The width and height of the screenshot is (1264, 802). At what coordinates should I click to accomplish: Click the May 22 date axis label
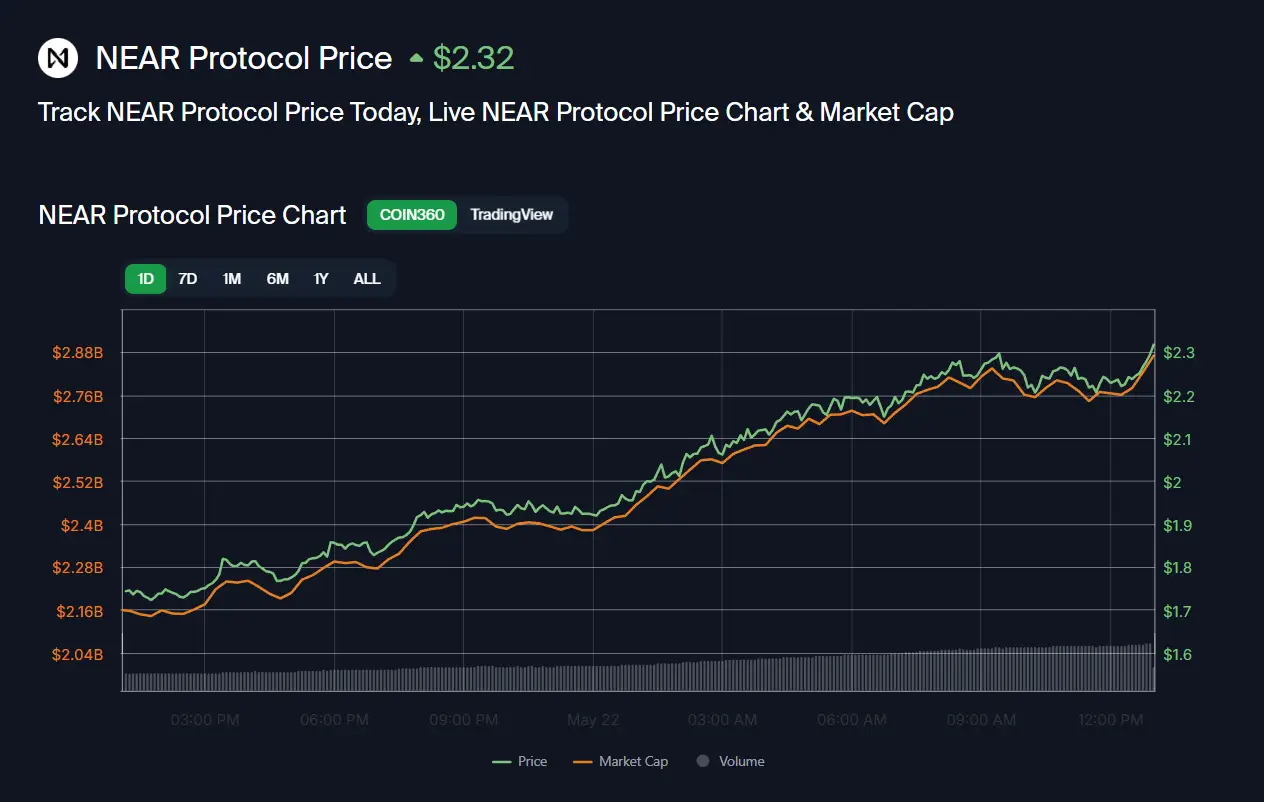(x=594, y=720)
